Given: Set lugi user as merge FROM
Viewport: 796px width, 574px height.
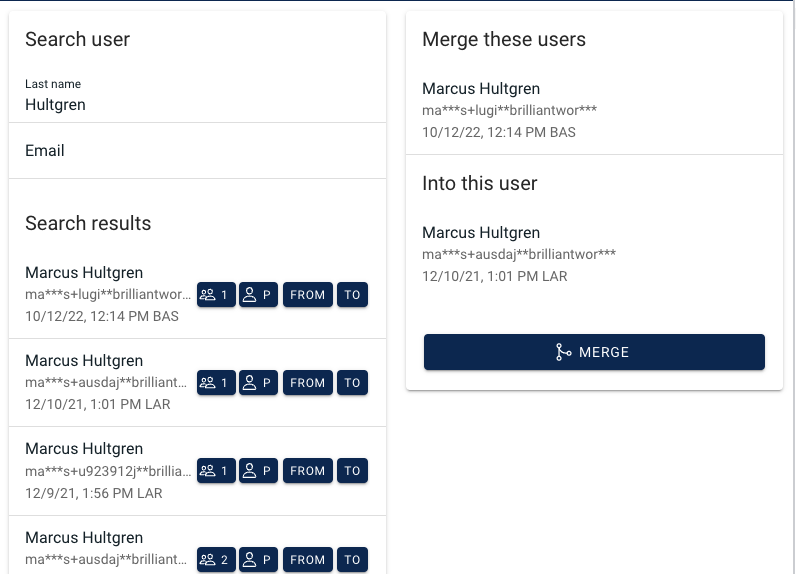Looking at the screenshot, I should coord(308,295).
